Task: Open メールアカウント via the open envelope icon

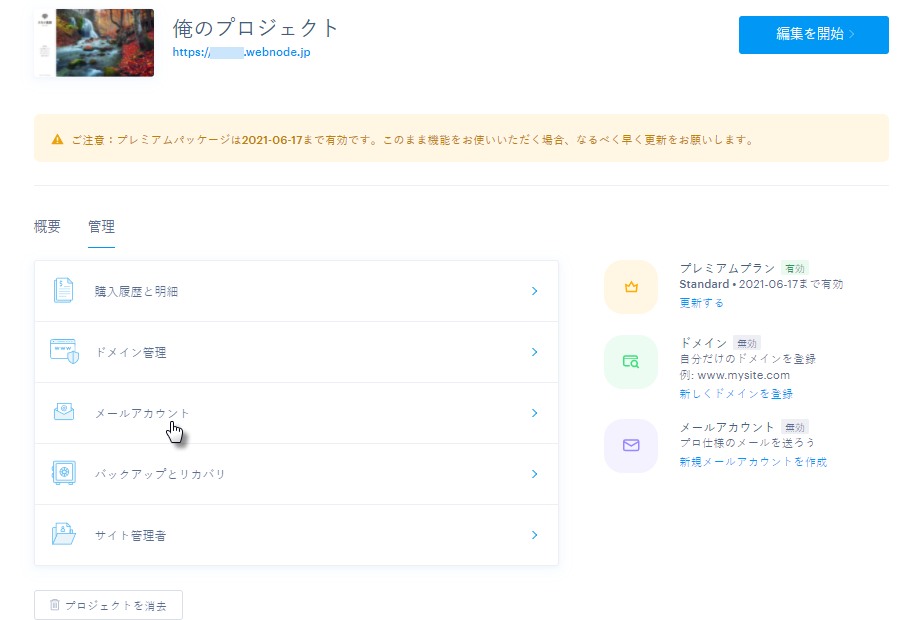Action: (63, 413)
